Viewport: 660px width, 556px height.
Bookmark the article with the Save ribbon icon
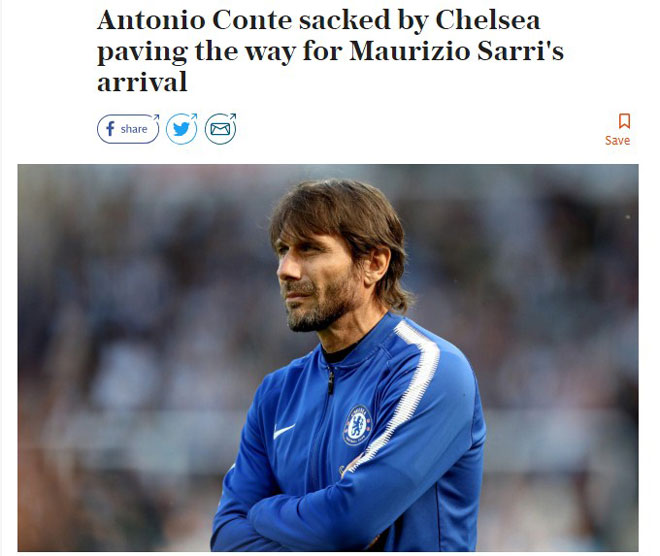(x=624, y=121)
